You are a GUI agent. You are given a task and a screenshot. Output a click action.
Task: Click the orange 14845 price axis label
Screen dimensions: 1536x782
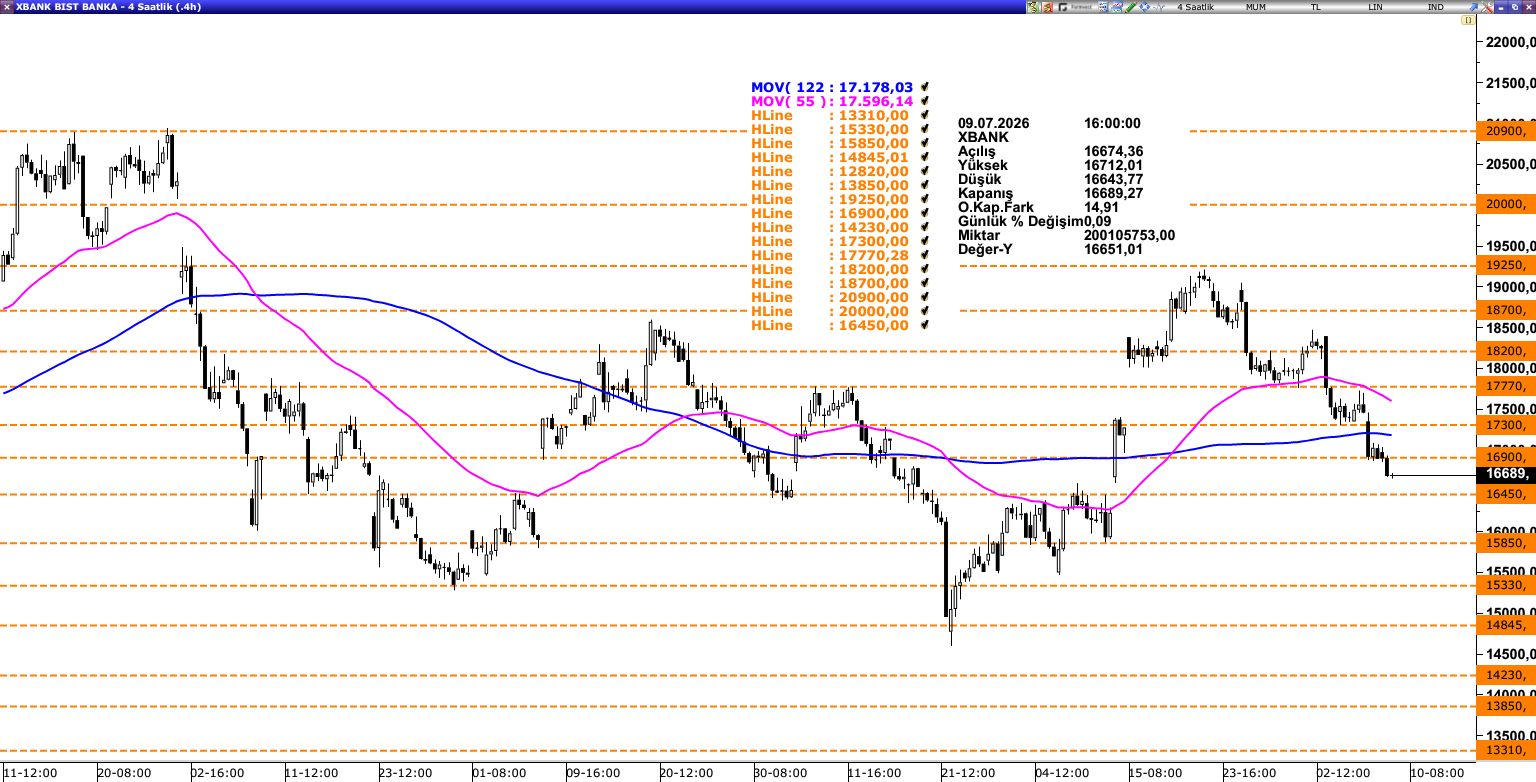(1506, 625)
